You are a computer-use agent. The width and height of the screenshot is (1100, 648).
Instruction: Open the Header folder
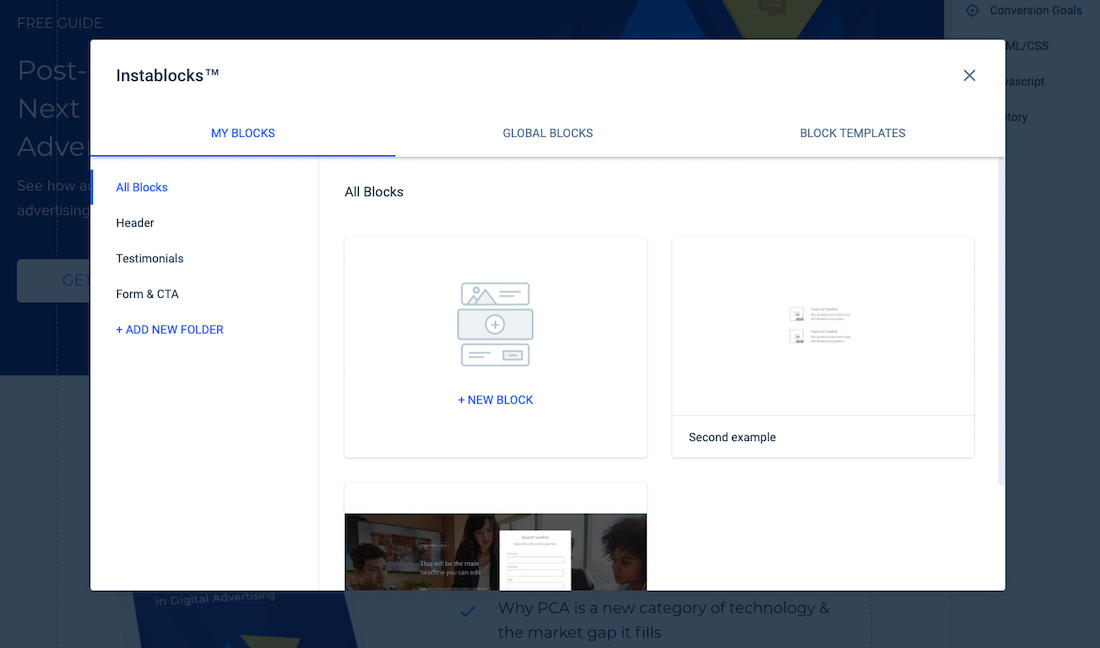click(x=135, y=223)
